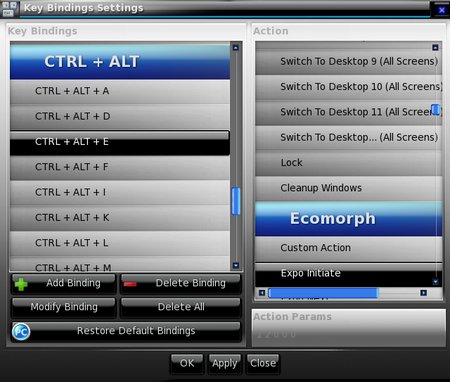Click the Action list scroll-up arrow
Image resolution: width=450 pixels, height=382 pixels.
435,47
